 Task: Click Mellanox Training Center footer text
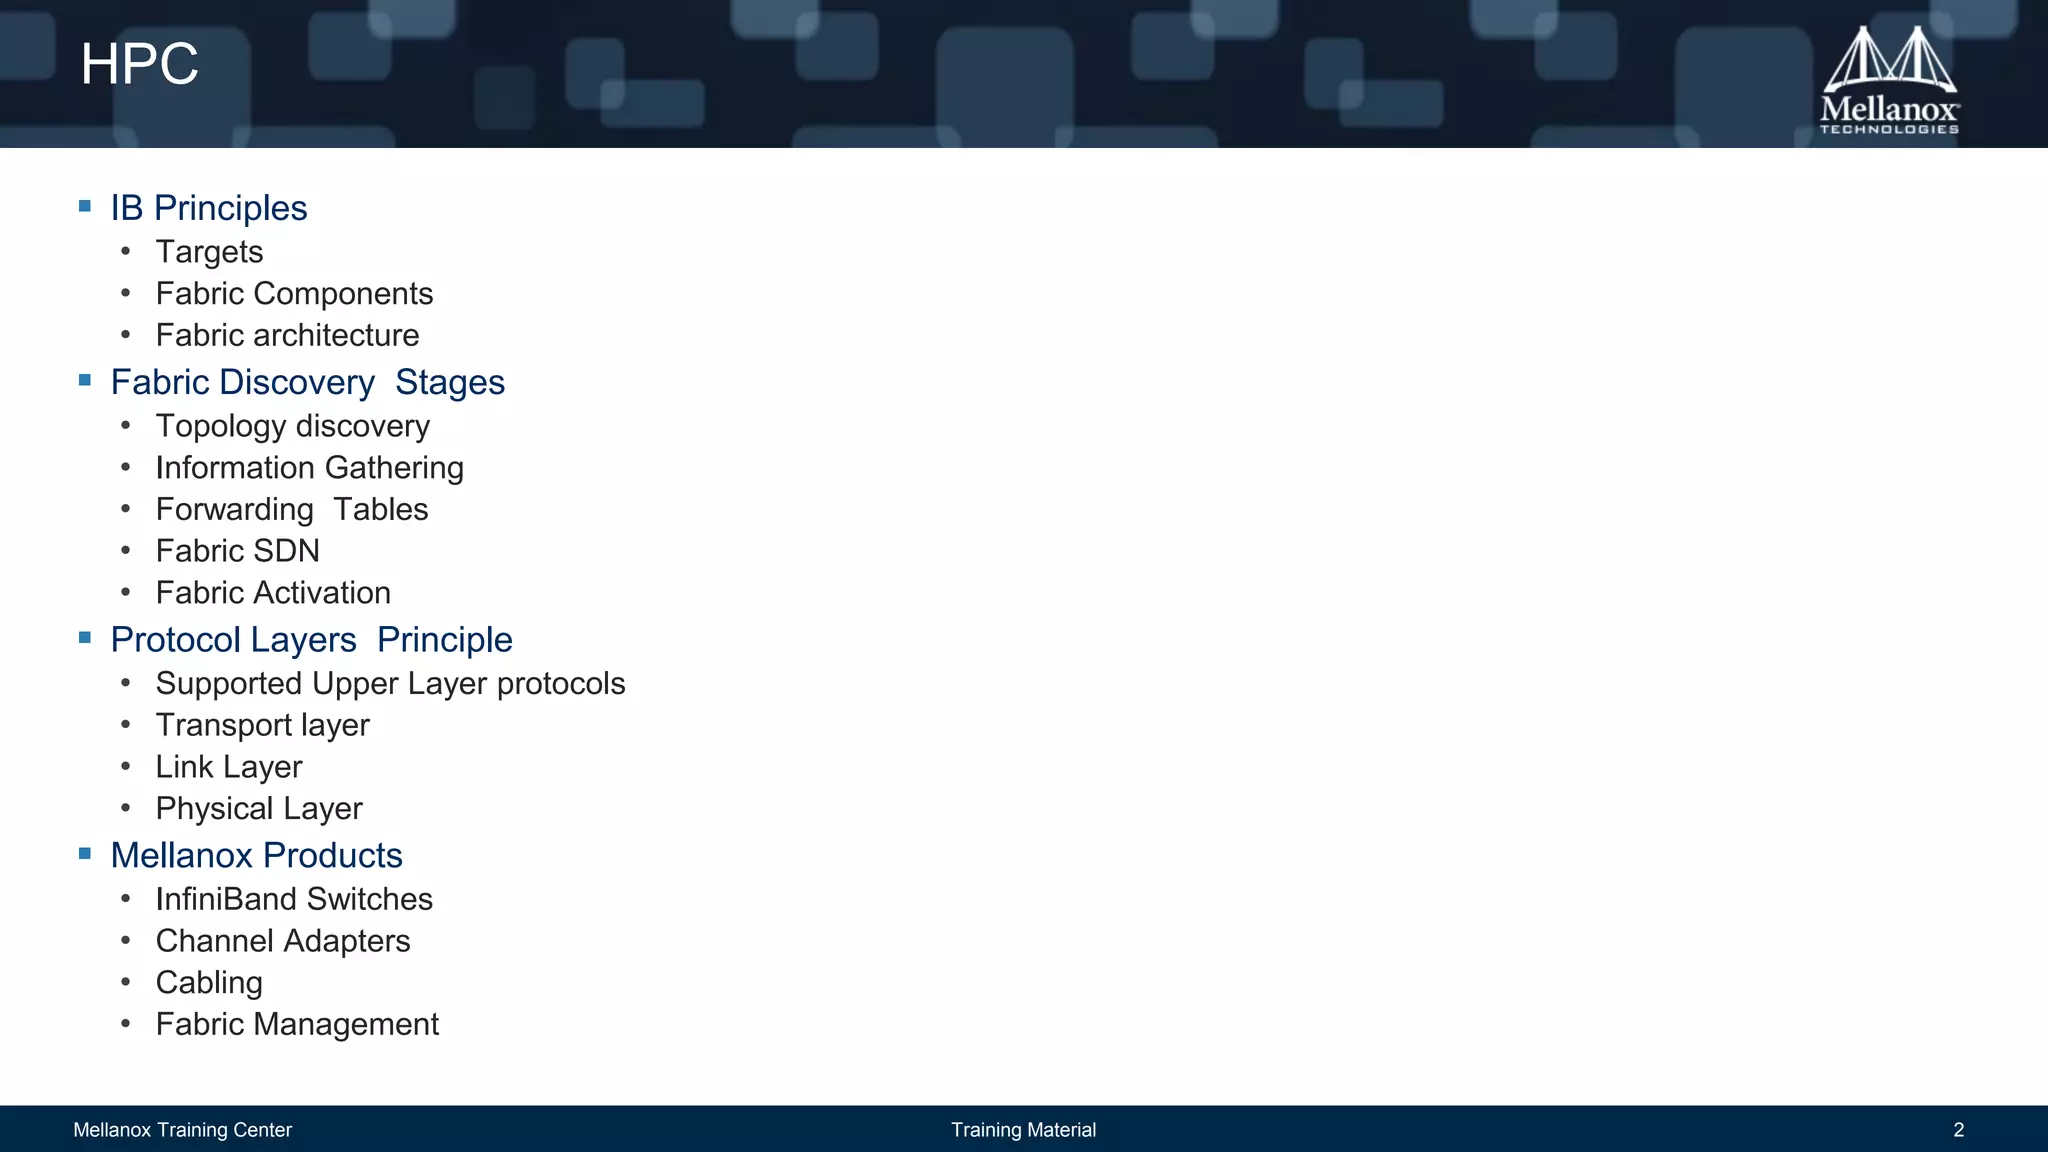[x=182, y=1130]
